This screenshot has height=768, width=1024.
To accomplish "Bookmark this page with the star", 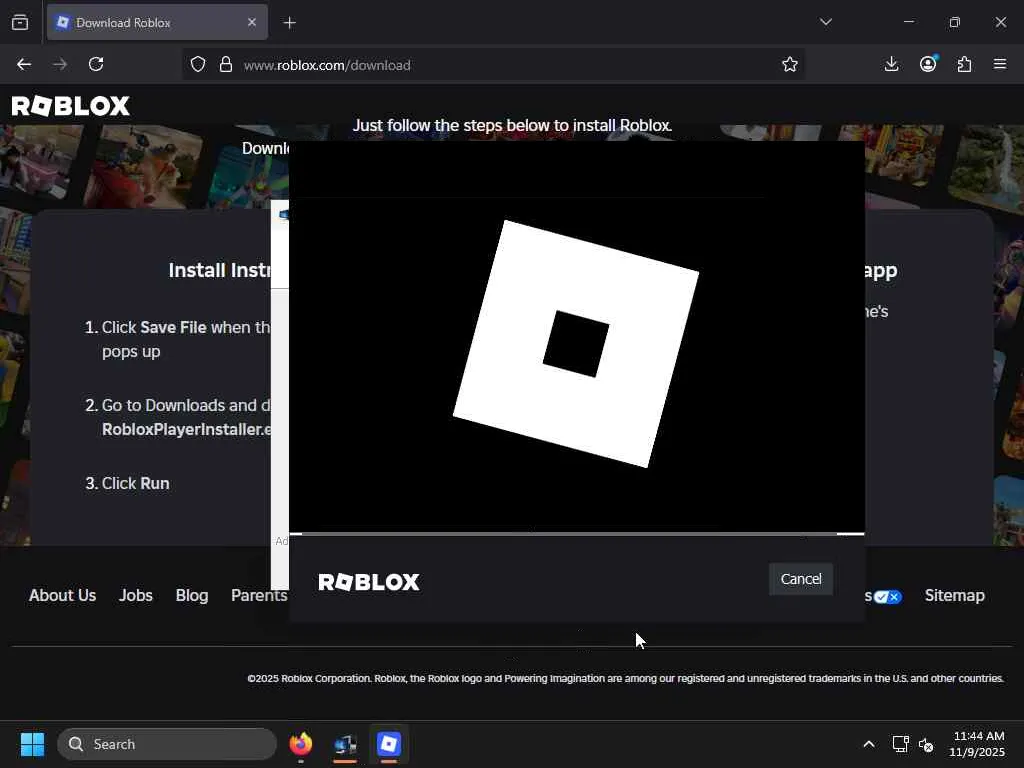I will pos(790,64).
